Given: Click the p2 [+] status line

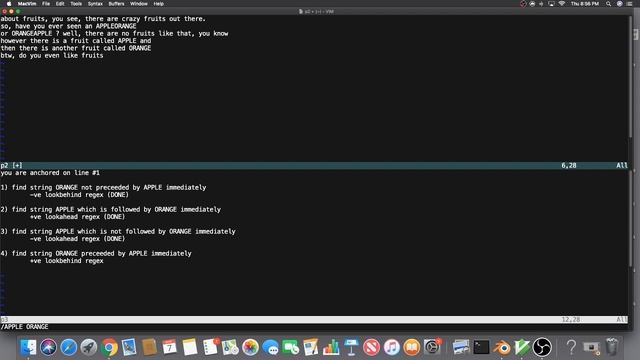Looking at the screenshot, I should pyautogui.click(x=314, y=165).
